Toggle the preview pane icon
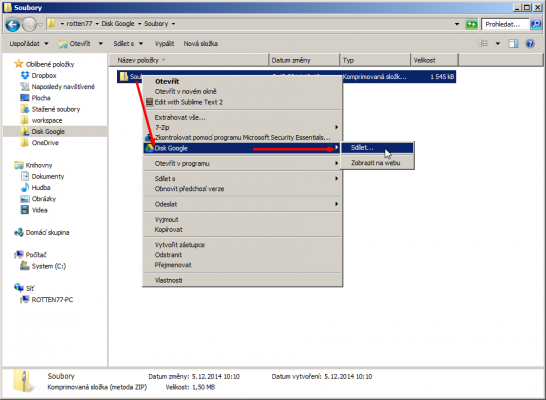 (x=513, y=44)
